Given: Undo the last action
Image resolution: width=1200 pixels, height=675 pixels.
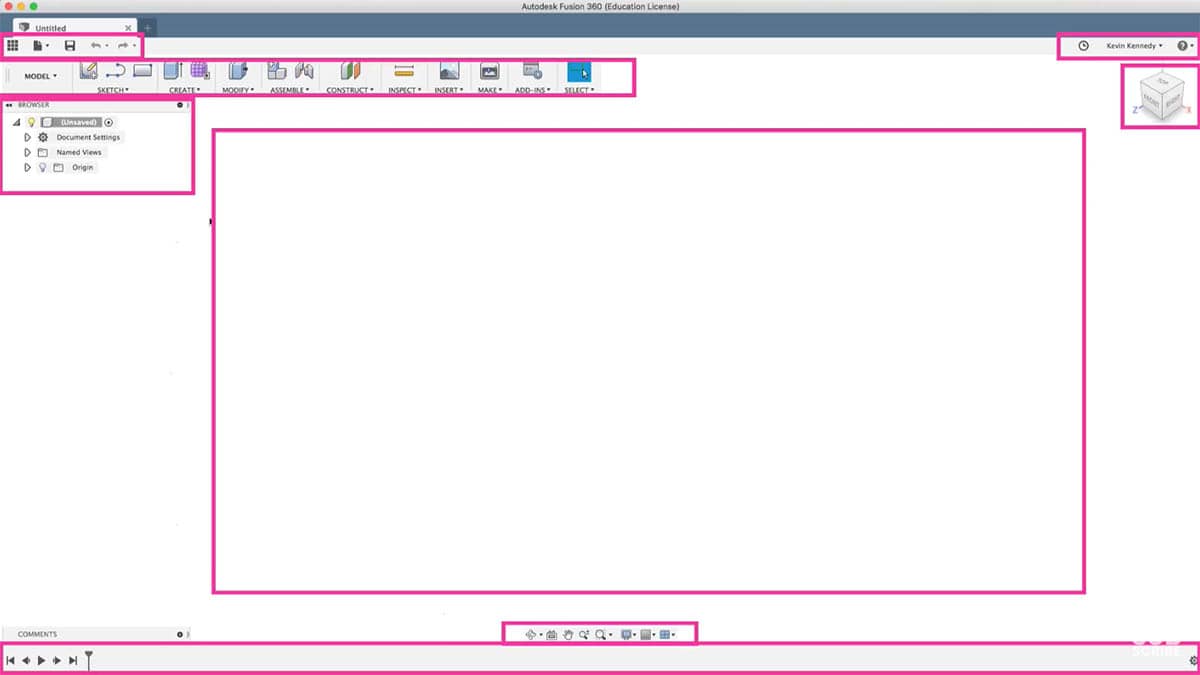Looking at the screenshot, I should point(95,46).
